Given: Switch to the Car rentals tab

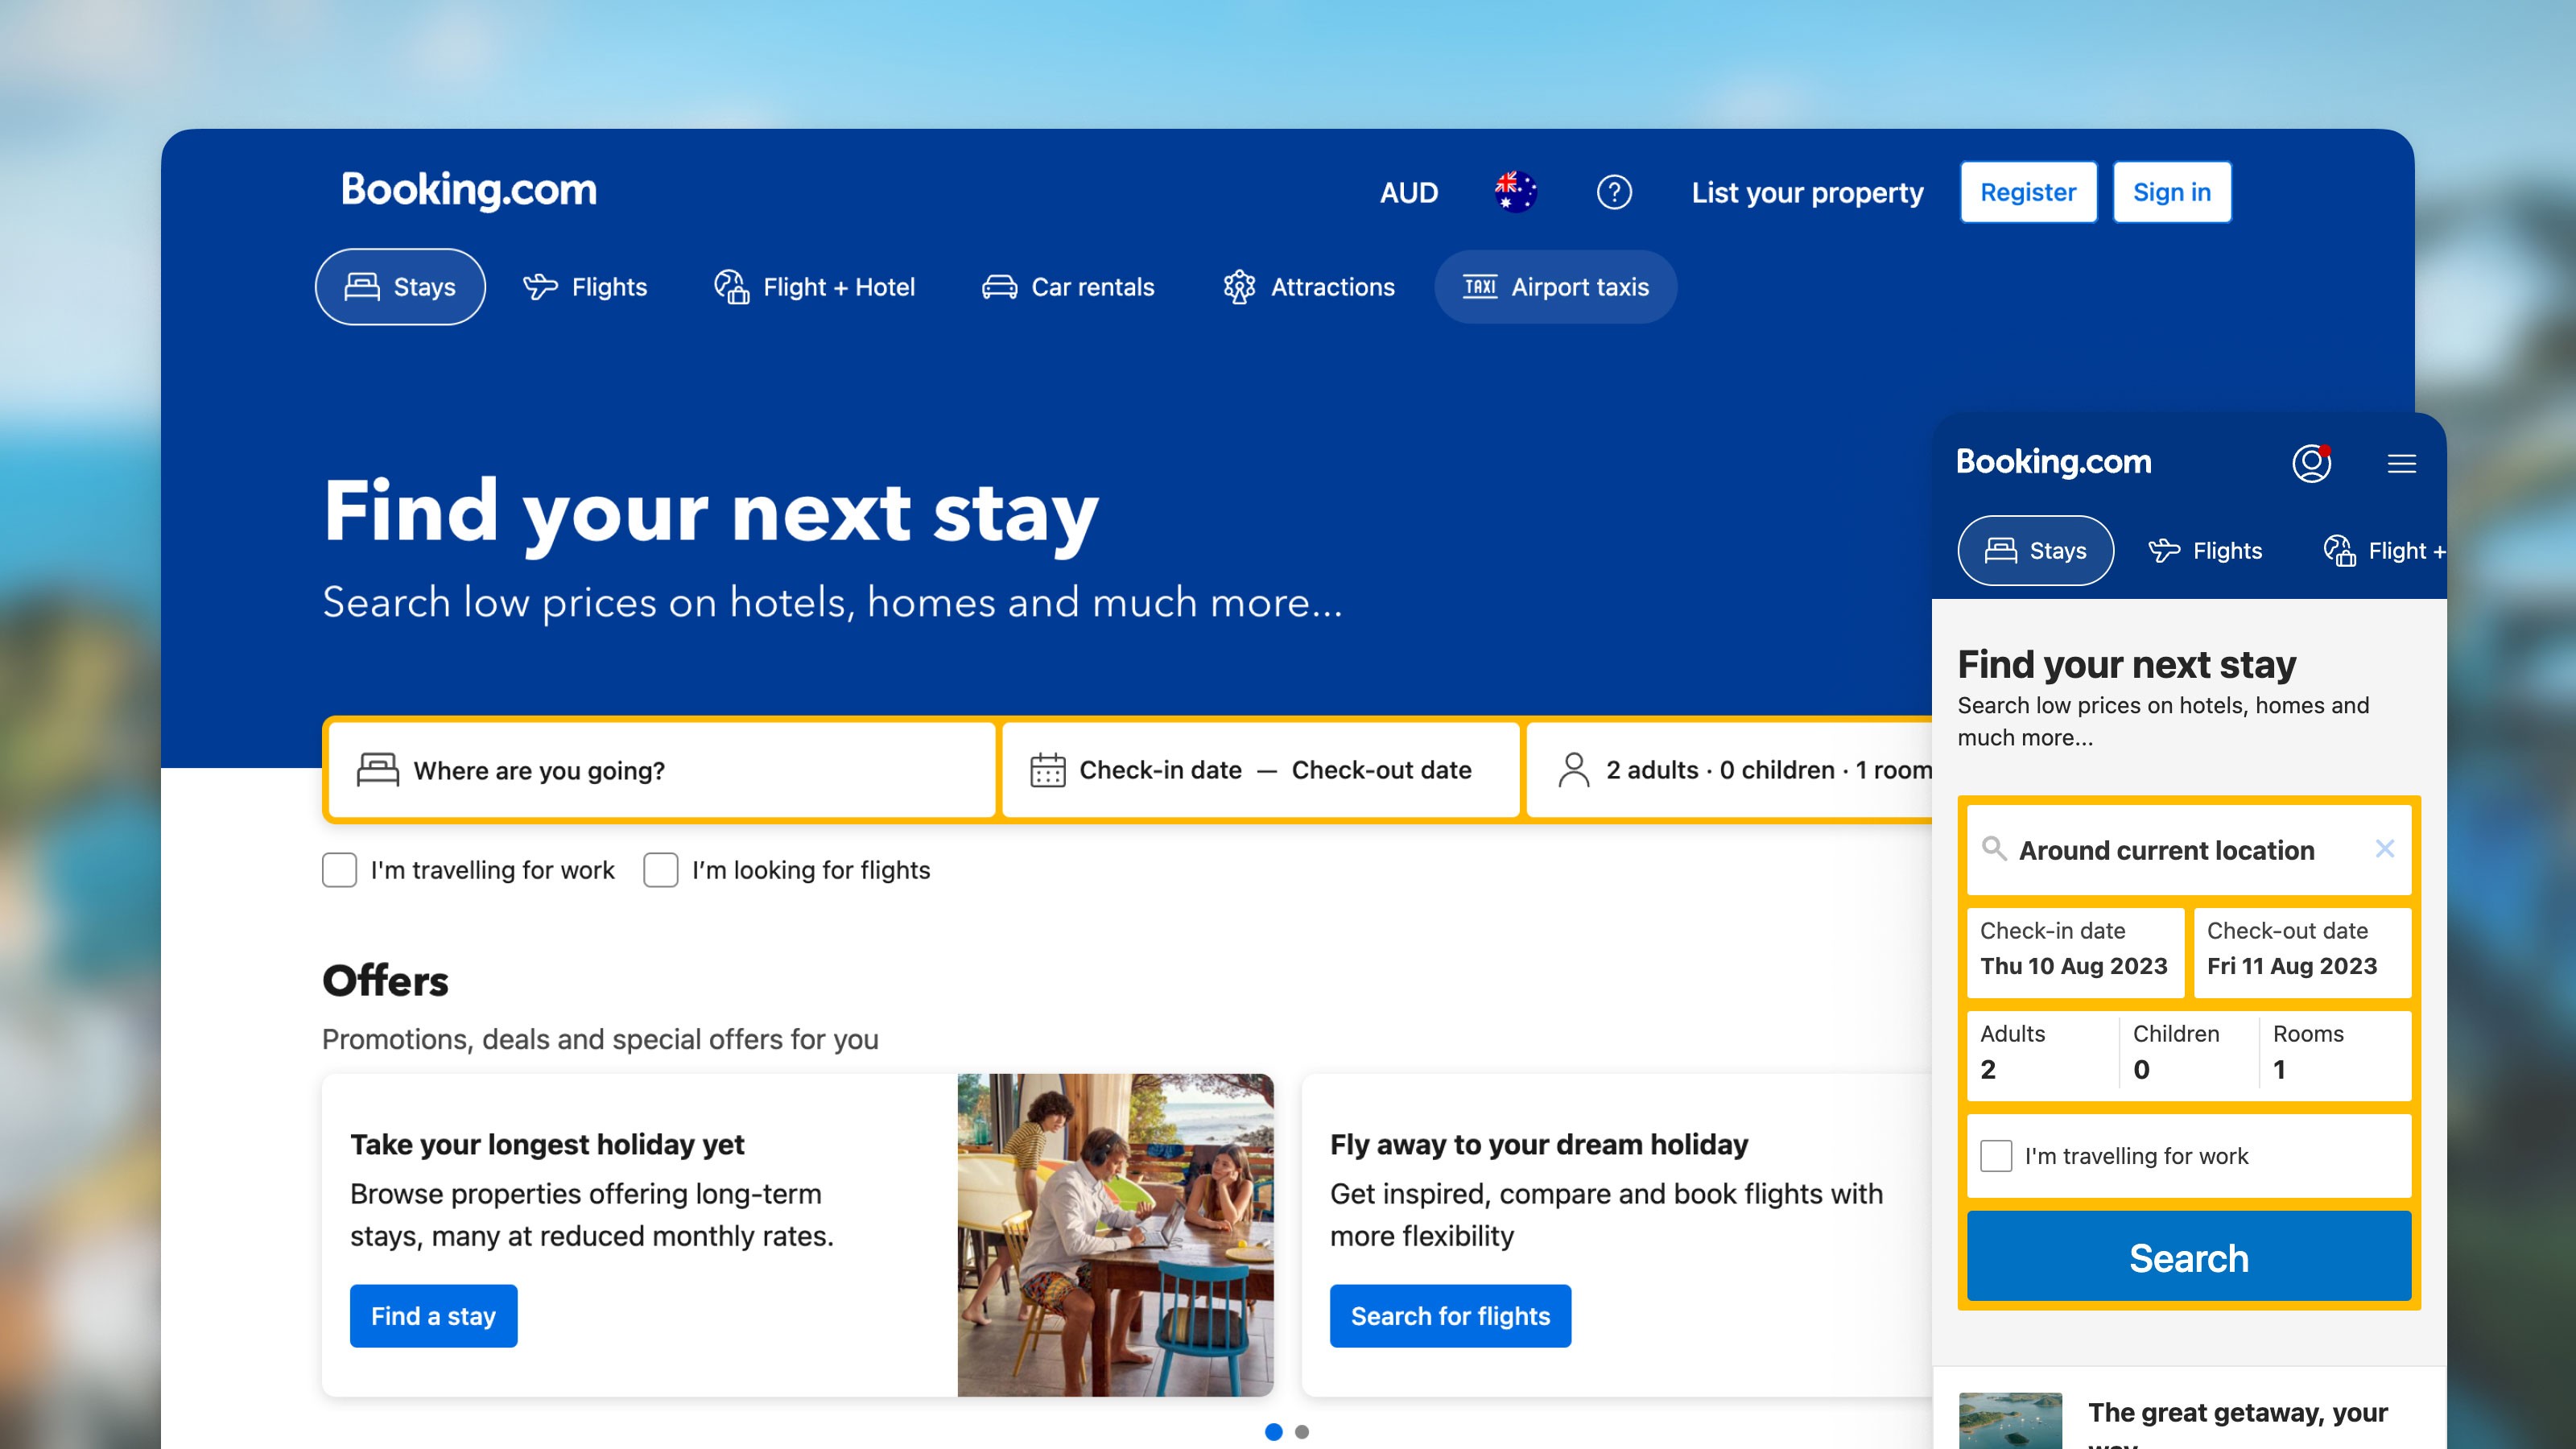Looking at the screenshot, I should [1068, 287].
